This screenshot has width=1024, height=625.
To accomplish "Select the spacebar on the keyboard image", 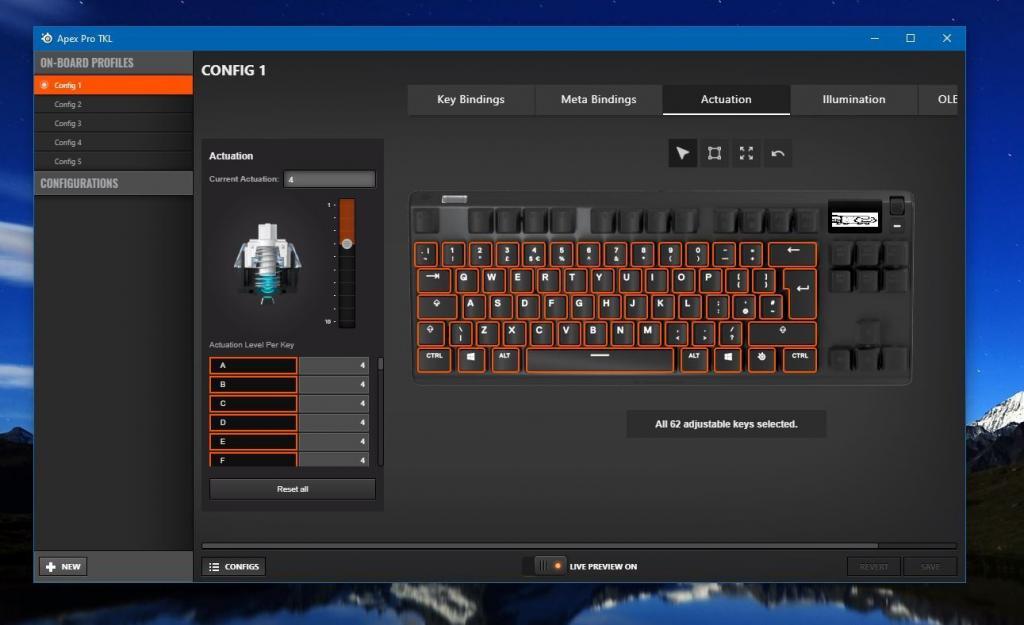I will (599, 359).
